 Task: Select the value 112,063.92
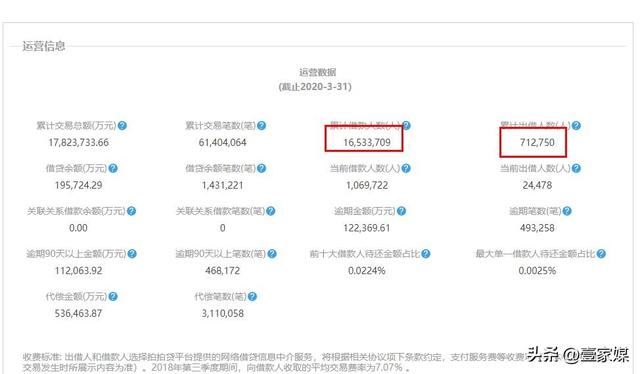(x=78, y=271)
